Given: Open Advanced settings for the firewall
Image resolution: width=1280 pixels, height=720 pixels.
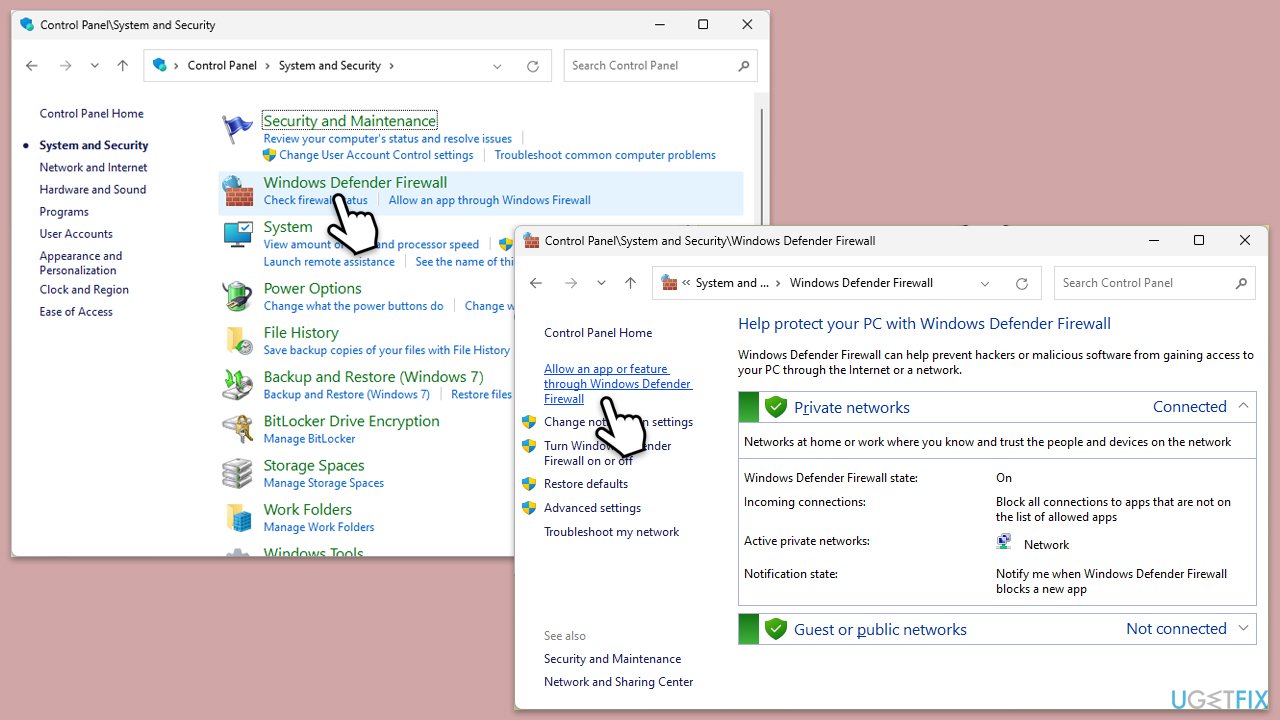Looking at the screenshot, I should point(592,508).
